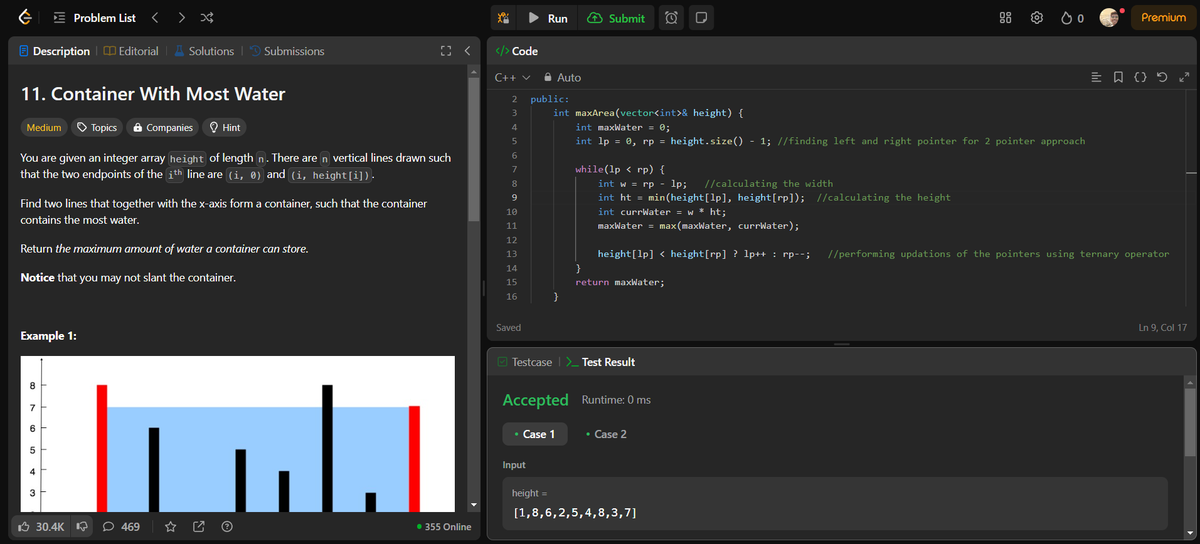Click the debugger bug icon
This screenshot has width=1200, height=544.
pyautogui.click(x=505, y=18)
